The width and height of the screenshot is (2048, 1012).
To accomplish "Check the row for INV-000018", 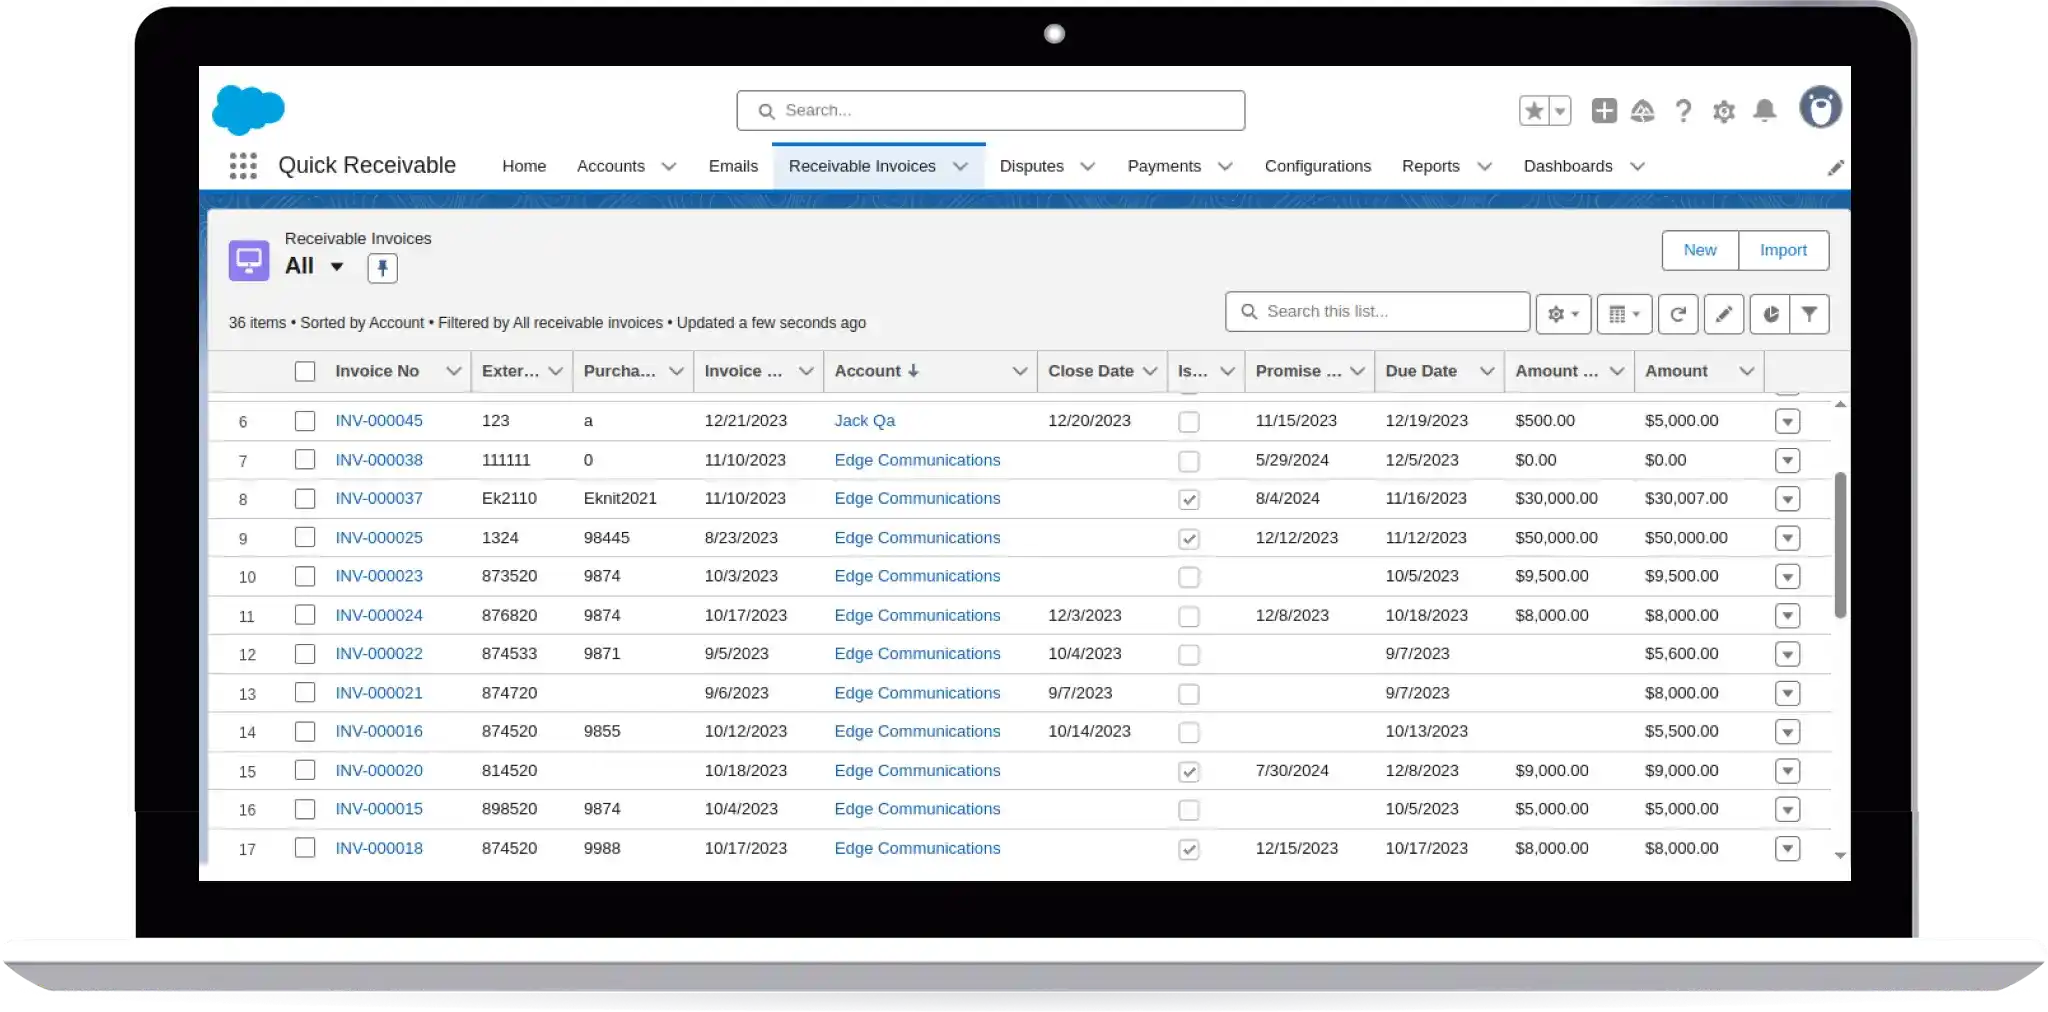I will [x=305, y=848].
